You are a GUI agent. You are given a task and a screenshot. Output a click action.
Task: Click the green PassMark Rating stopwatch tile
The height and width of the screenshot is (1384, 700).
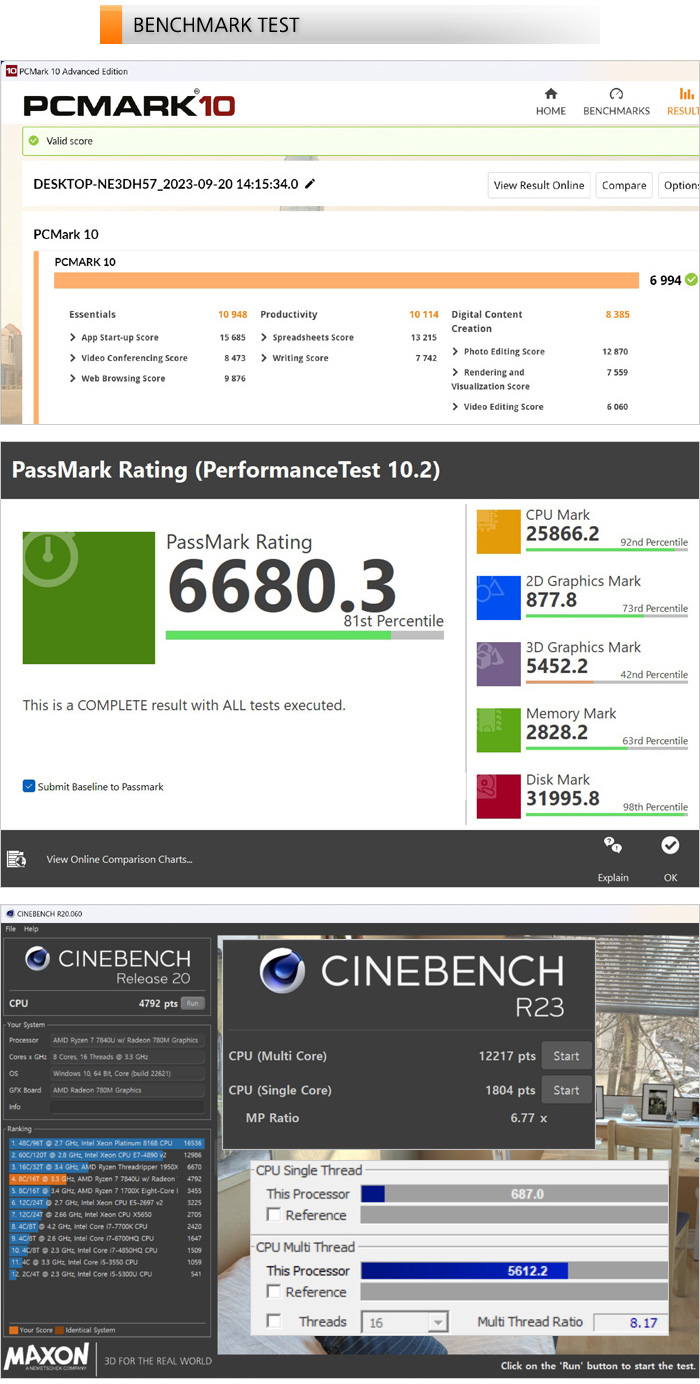coord(89,598)
